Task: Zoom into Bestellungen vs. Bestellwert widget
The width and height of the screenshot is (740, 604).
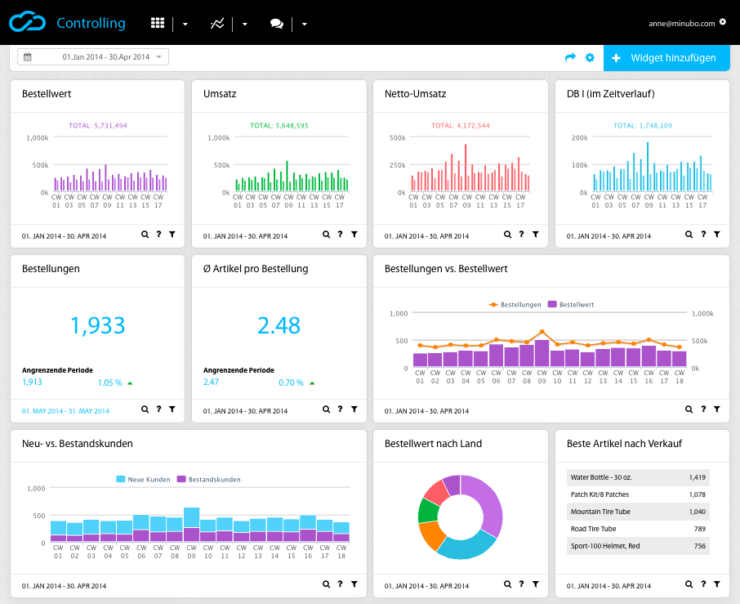Action: [689, 409]
